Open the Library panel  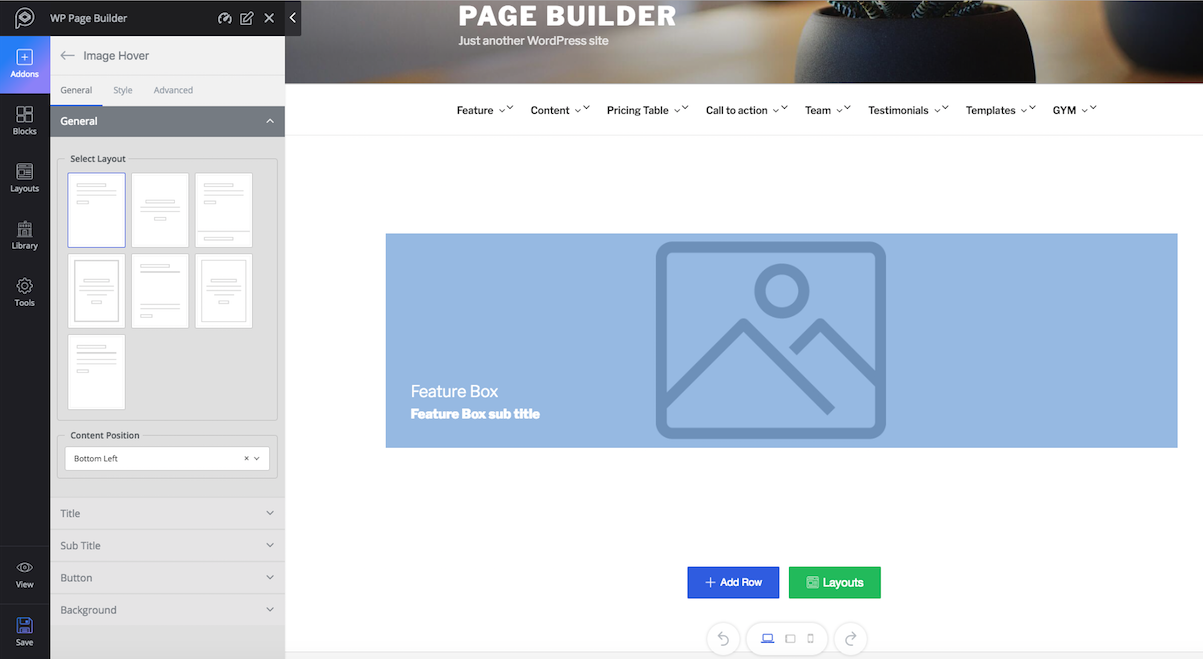point(25,235)
